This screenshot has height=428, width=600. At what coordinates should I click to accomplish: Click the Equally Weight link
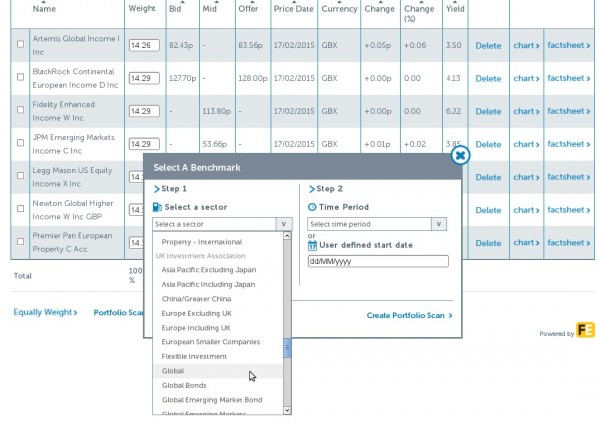tap(45, 312)
